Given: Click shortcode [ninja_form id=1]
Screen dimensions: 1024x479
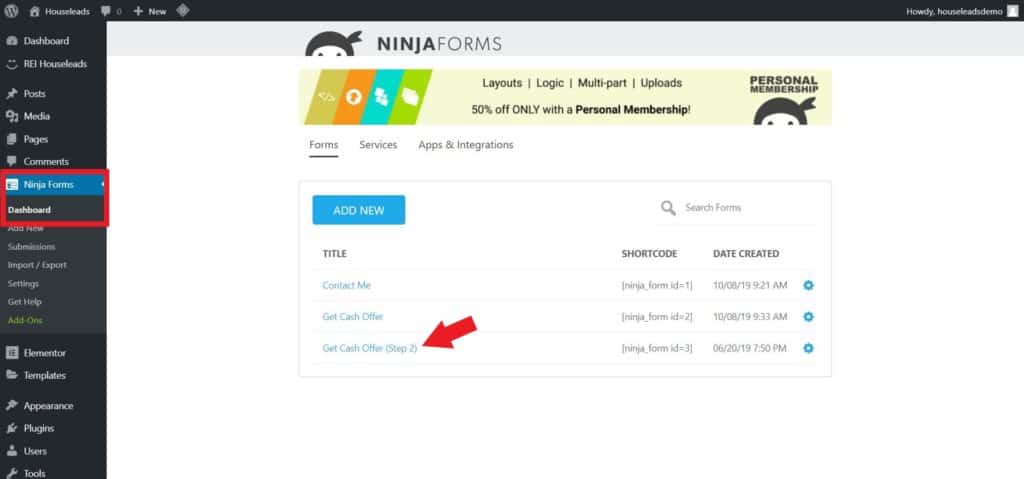Looking at the screenshot, I should [657, 286].
